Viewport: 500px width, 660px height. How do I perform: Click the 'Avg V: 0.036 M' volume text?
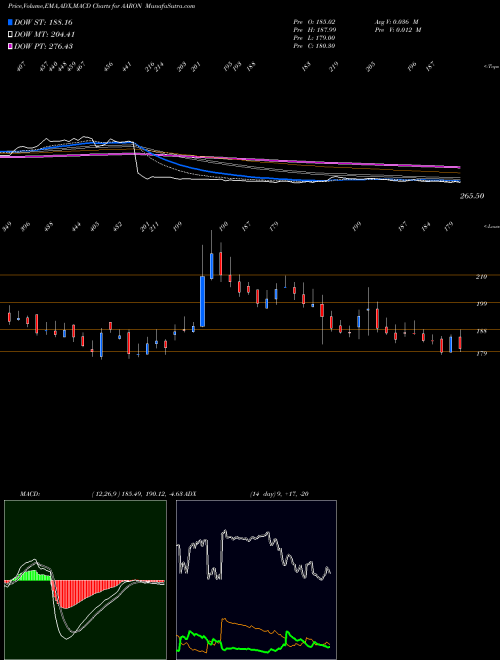coord(396,21)
